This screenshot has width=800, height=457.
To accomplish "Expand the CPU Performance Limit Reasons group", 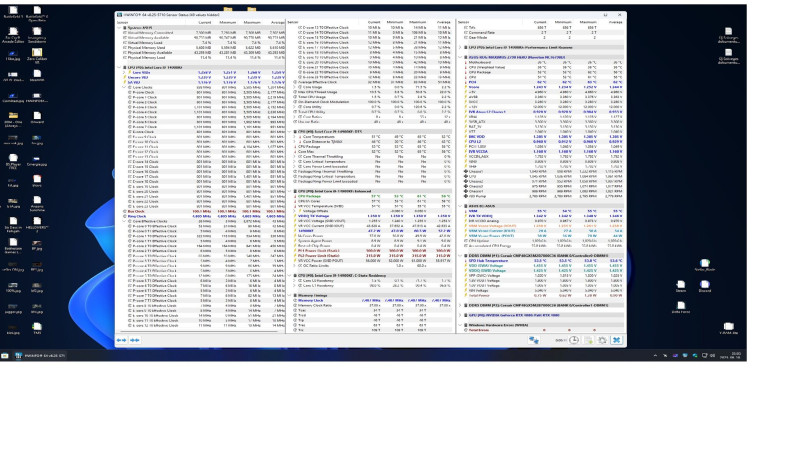I will click(461, 47).
